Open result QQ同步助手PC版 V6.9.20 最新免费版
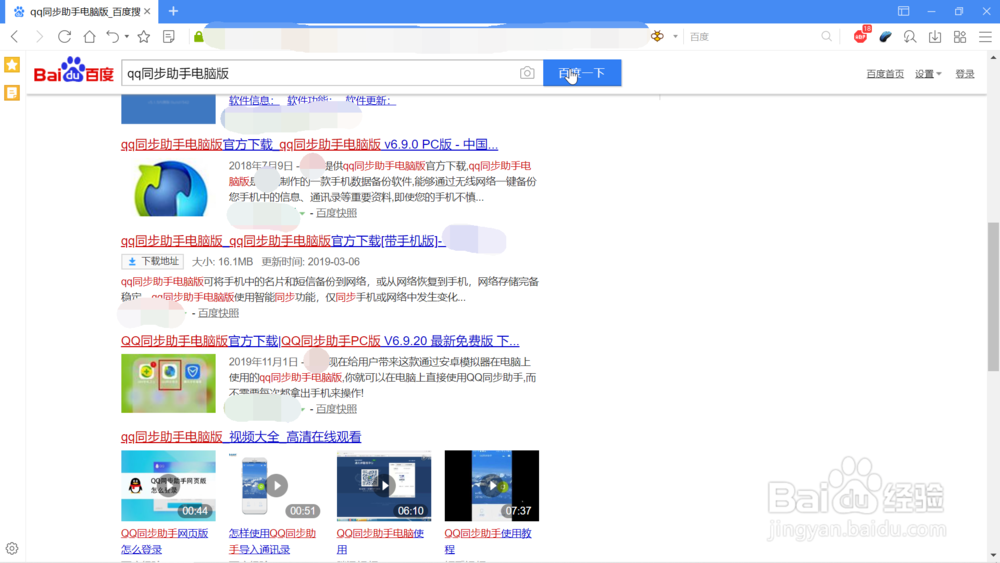This screenshot has width=1000, height=563. [320, 341]
